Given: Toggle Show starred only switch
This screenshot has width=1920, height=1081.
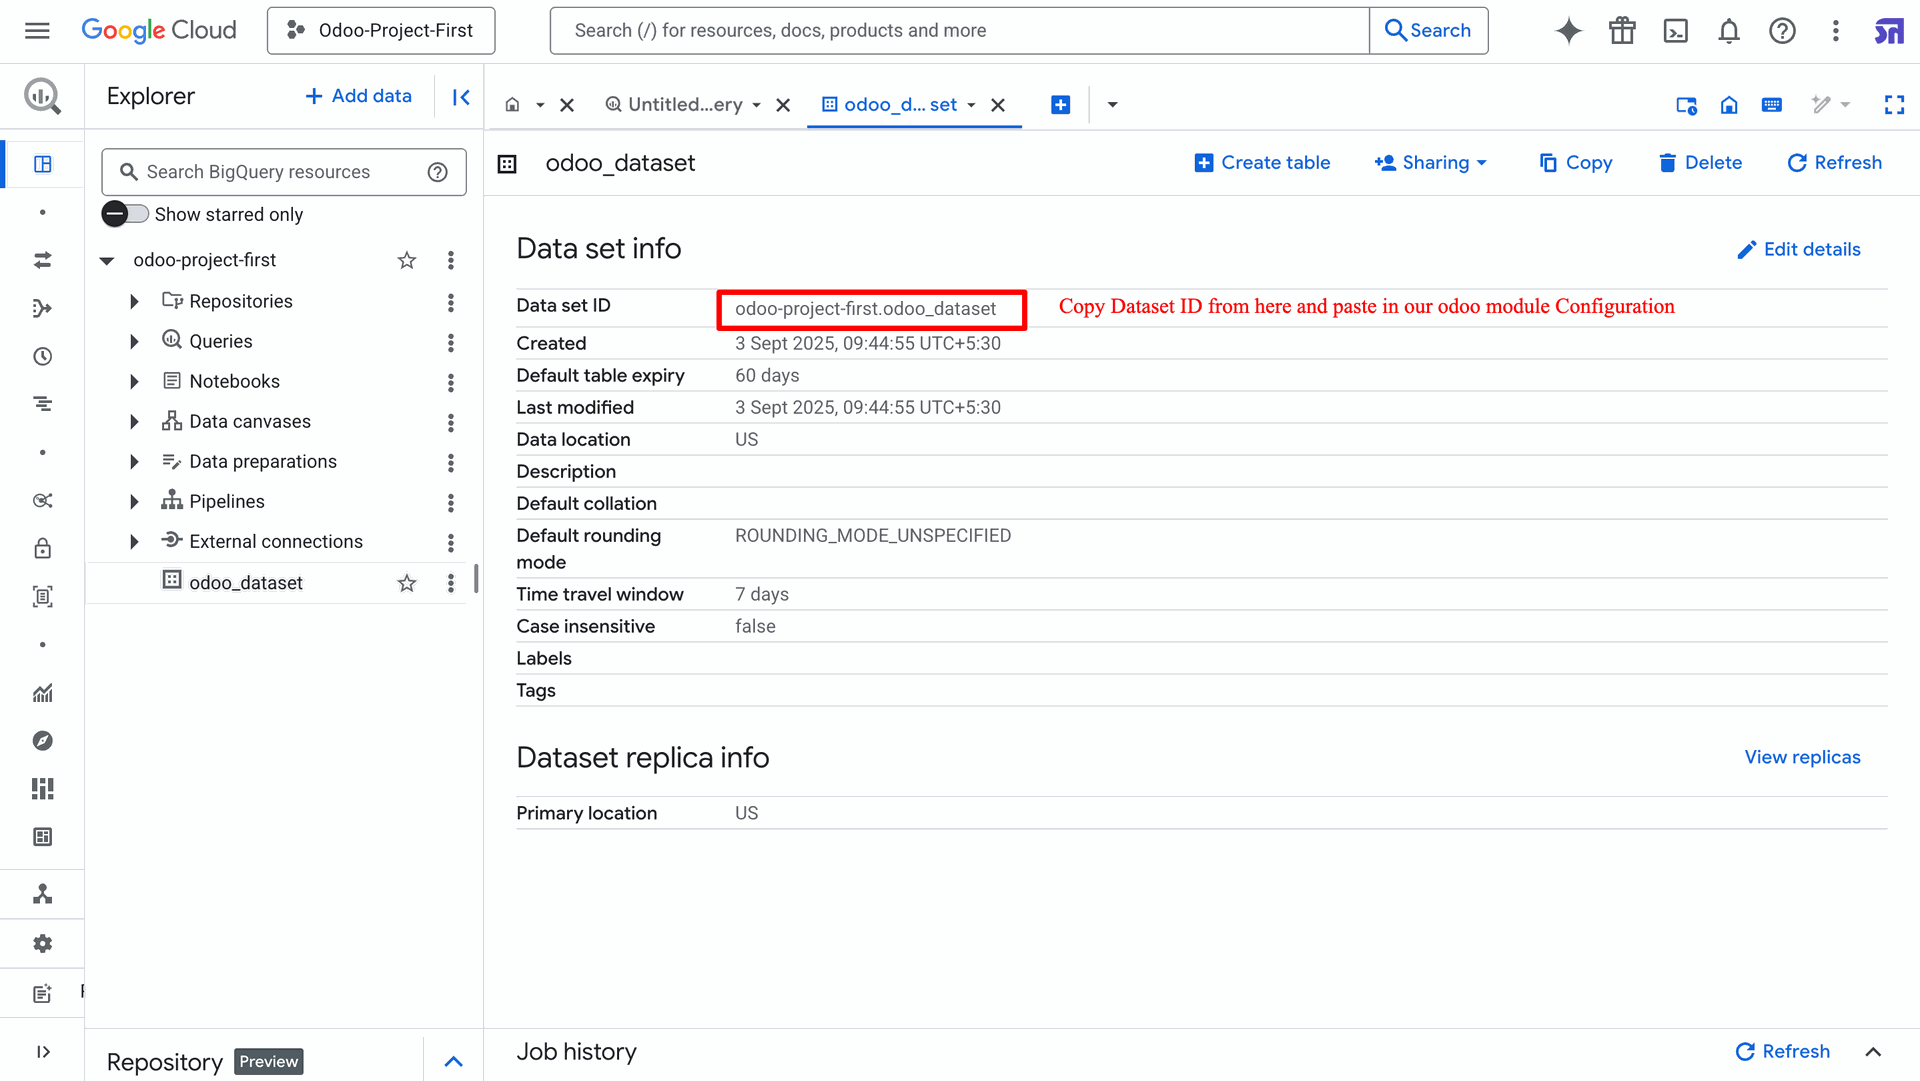Looking at the screenshot, I should pyautogui.click(x=126, y=214).
